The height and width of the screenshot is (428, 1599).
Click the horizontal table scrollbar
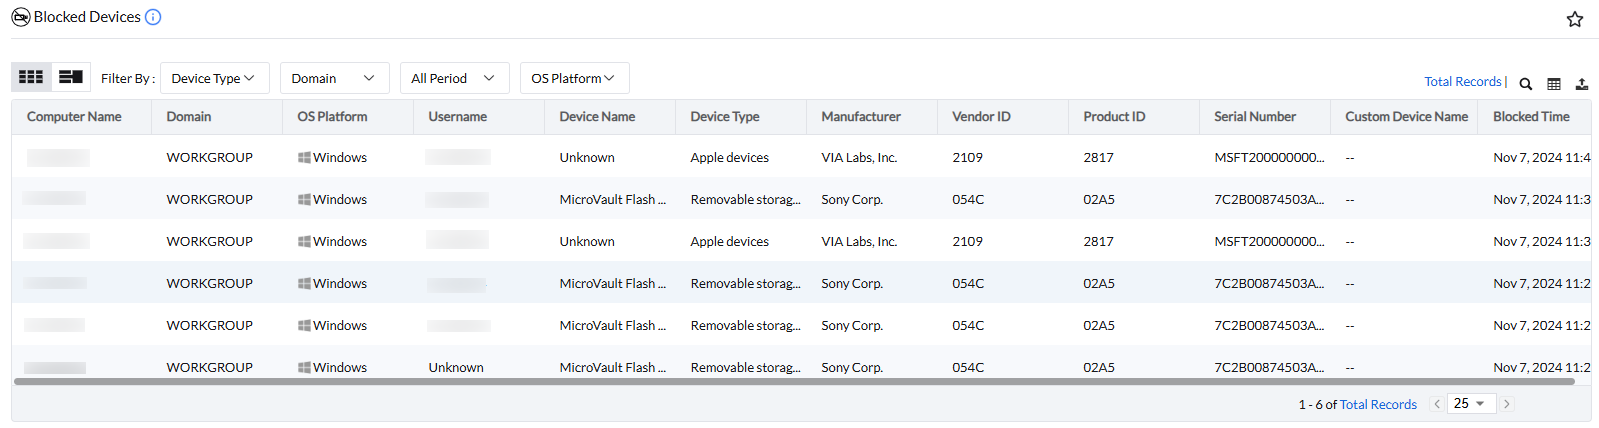pos(794,381)
